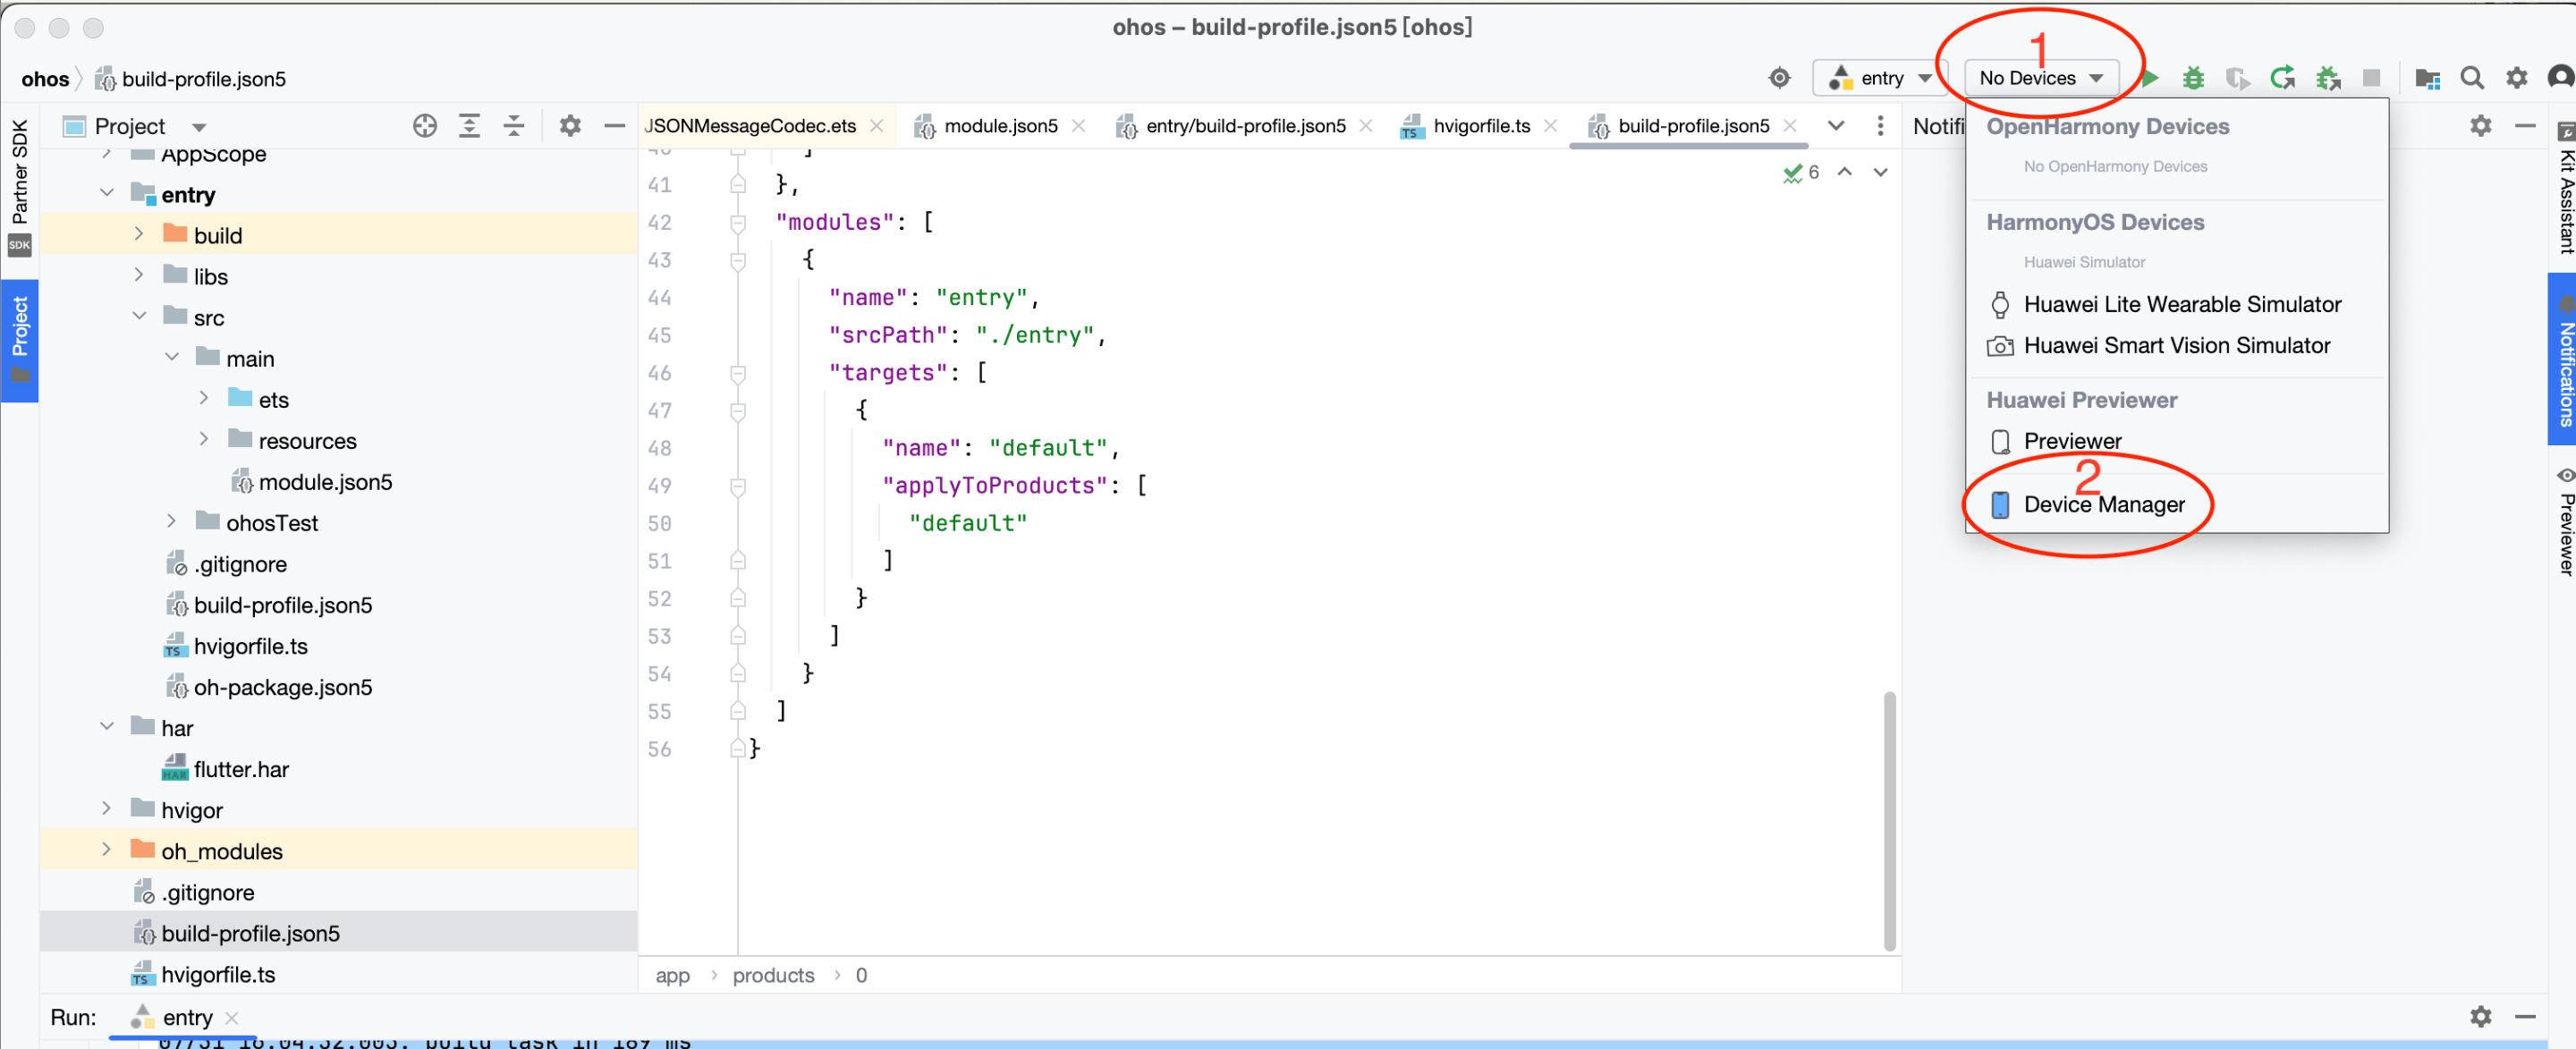Image resolution: width=2576 pixels, height=1049 pixels.
Task: Toggle code fold marker on line 42
Action: (738, 223)
